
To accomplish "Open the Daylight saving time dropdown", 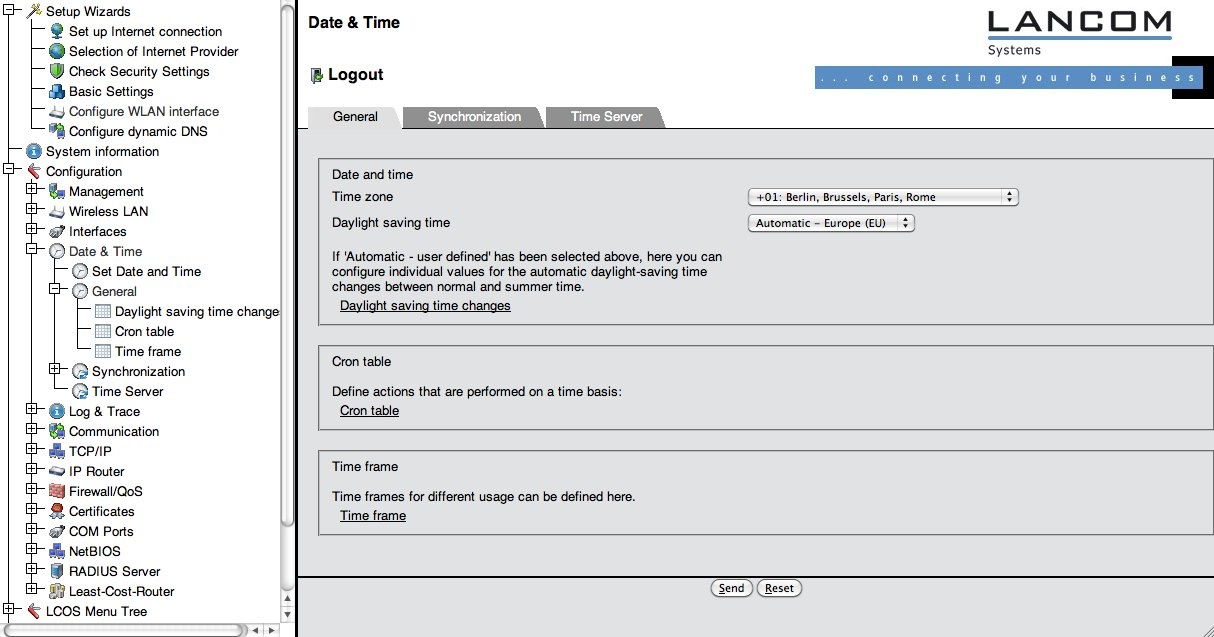I will click(831, 223).
